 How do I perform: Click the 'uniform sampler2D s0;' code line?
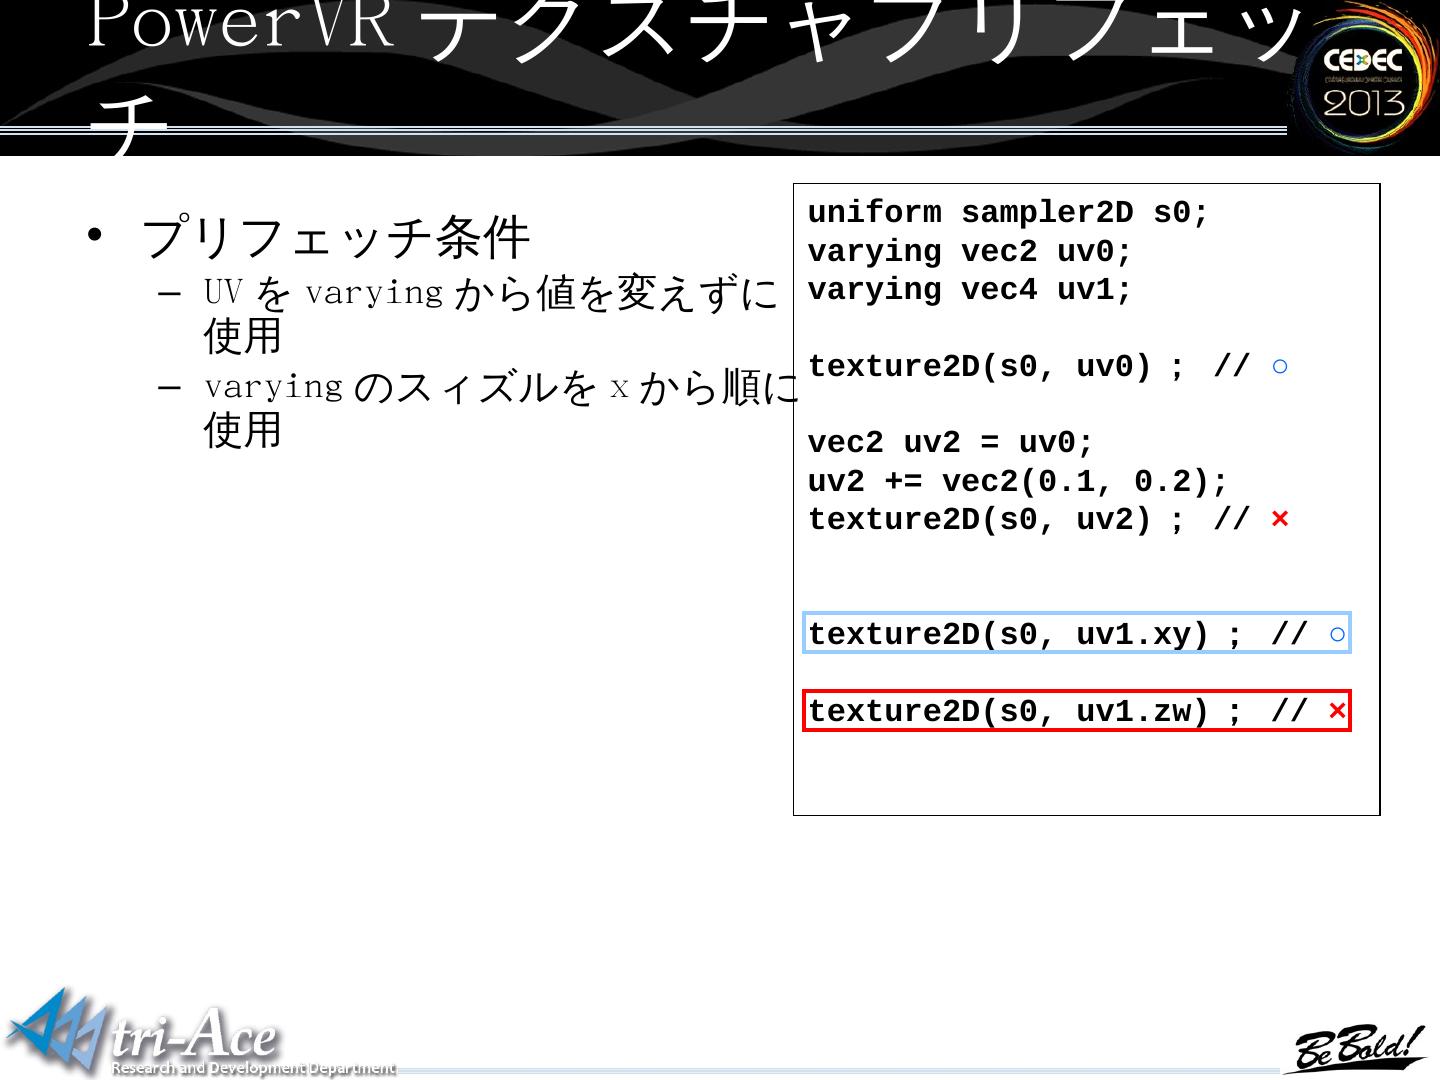click(x=1008, y=213)
